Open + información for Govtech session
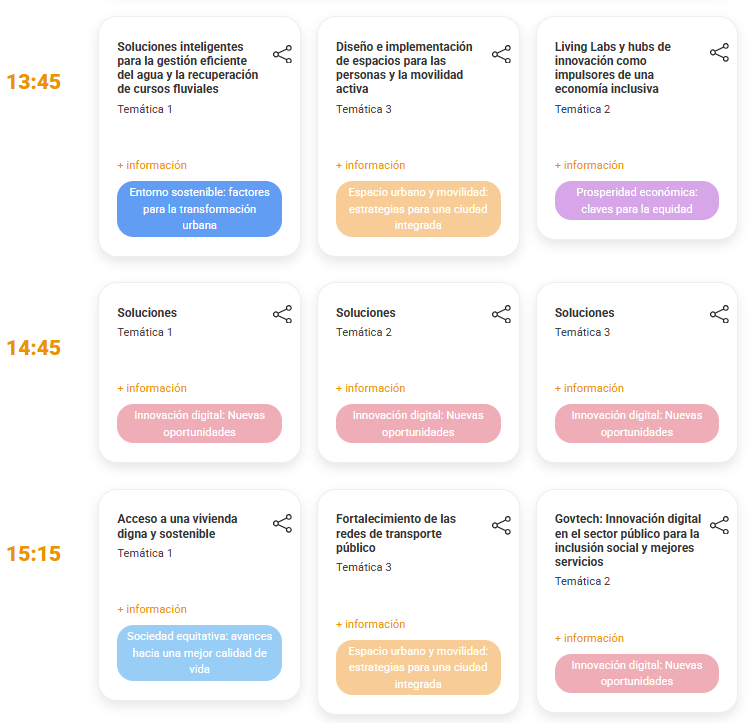752x723 pixels. pos(589,638)
